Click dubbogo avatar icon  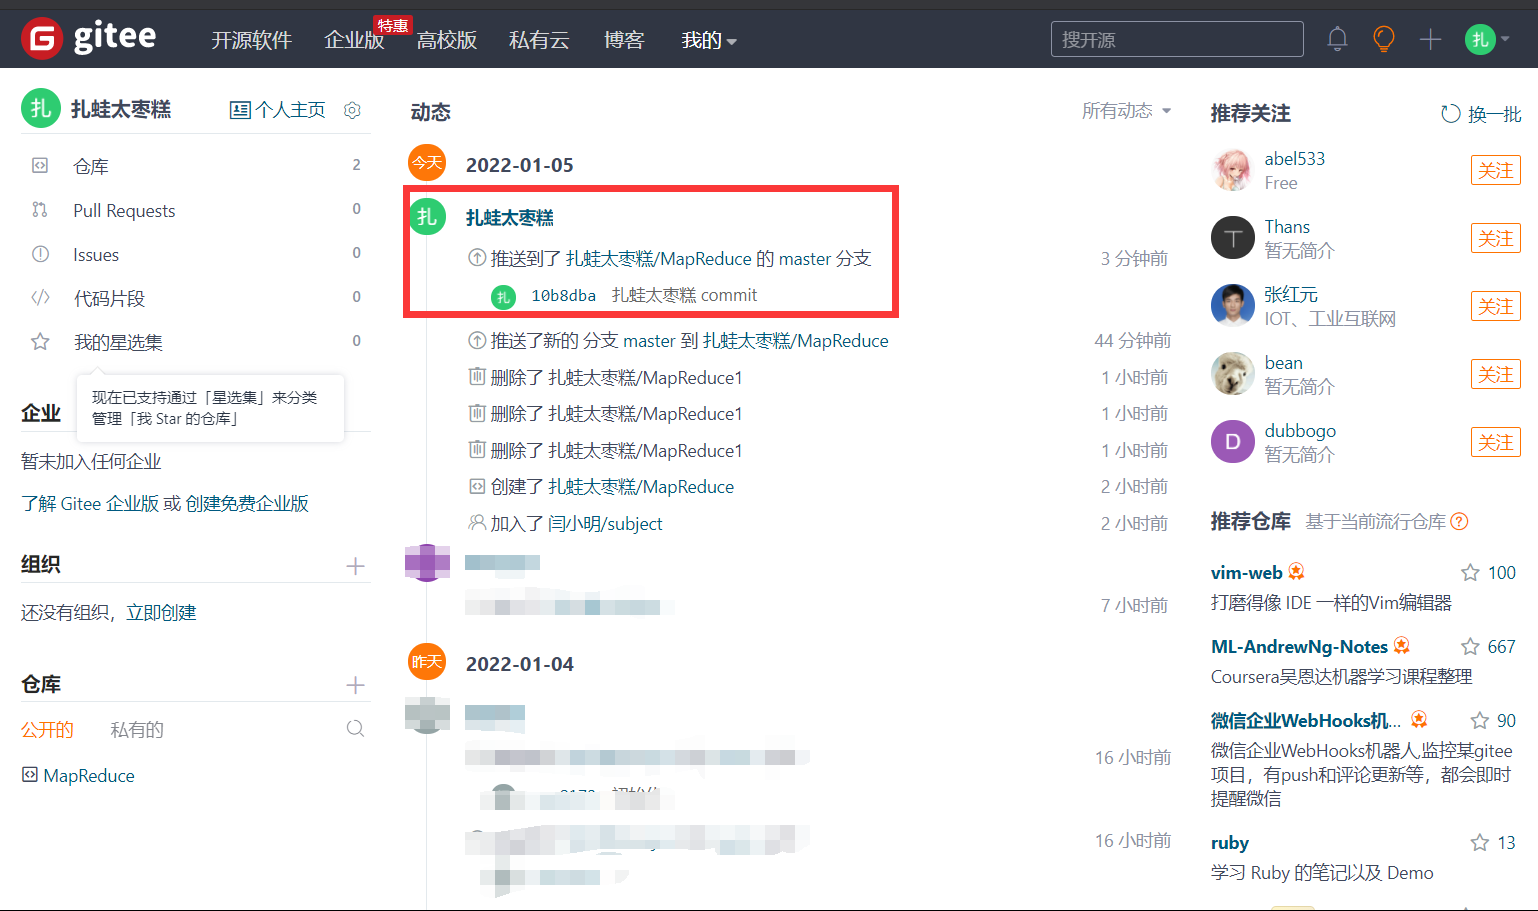[x=1232, y=442]
